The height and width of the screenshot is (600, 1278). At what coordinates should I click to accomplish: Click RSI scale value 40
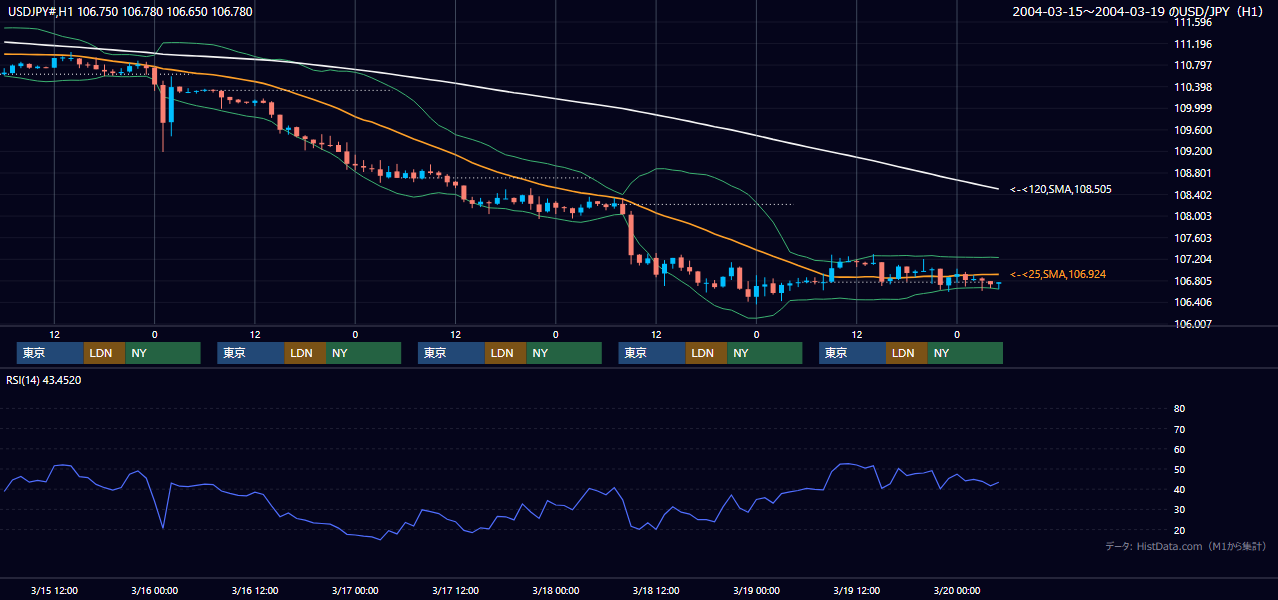tap(1180, 490)
